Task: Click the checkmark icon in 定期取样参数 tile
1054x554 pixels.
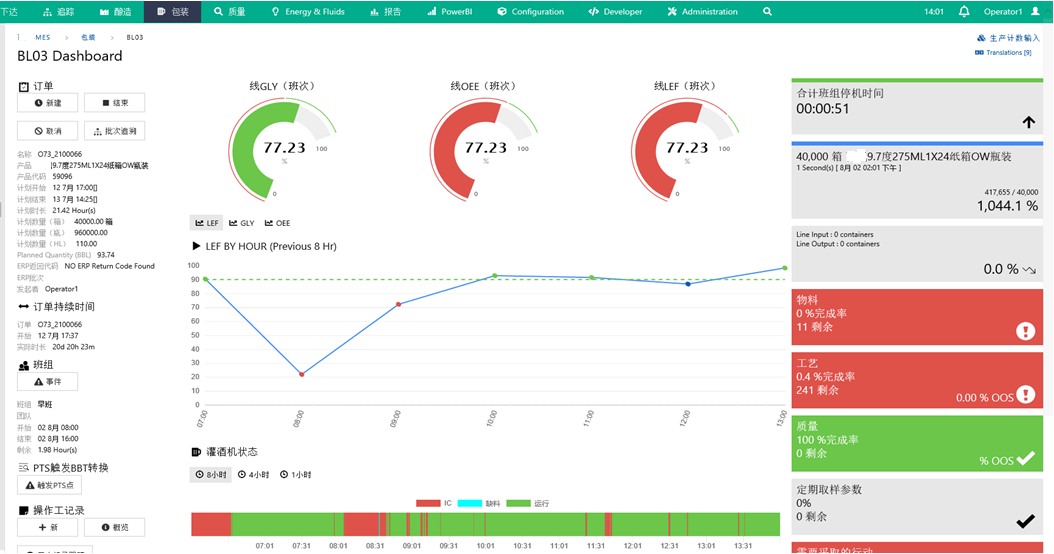Action: (x=1025, y=521)
